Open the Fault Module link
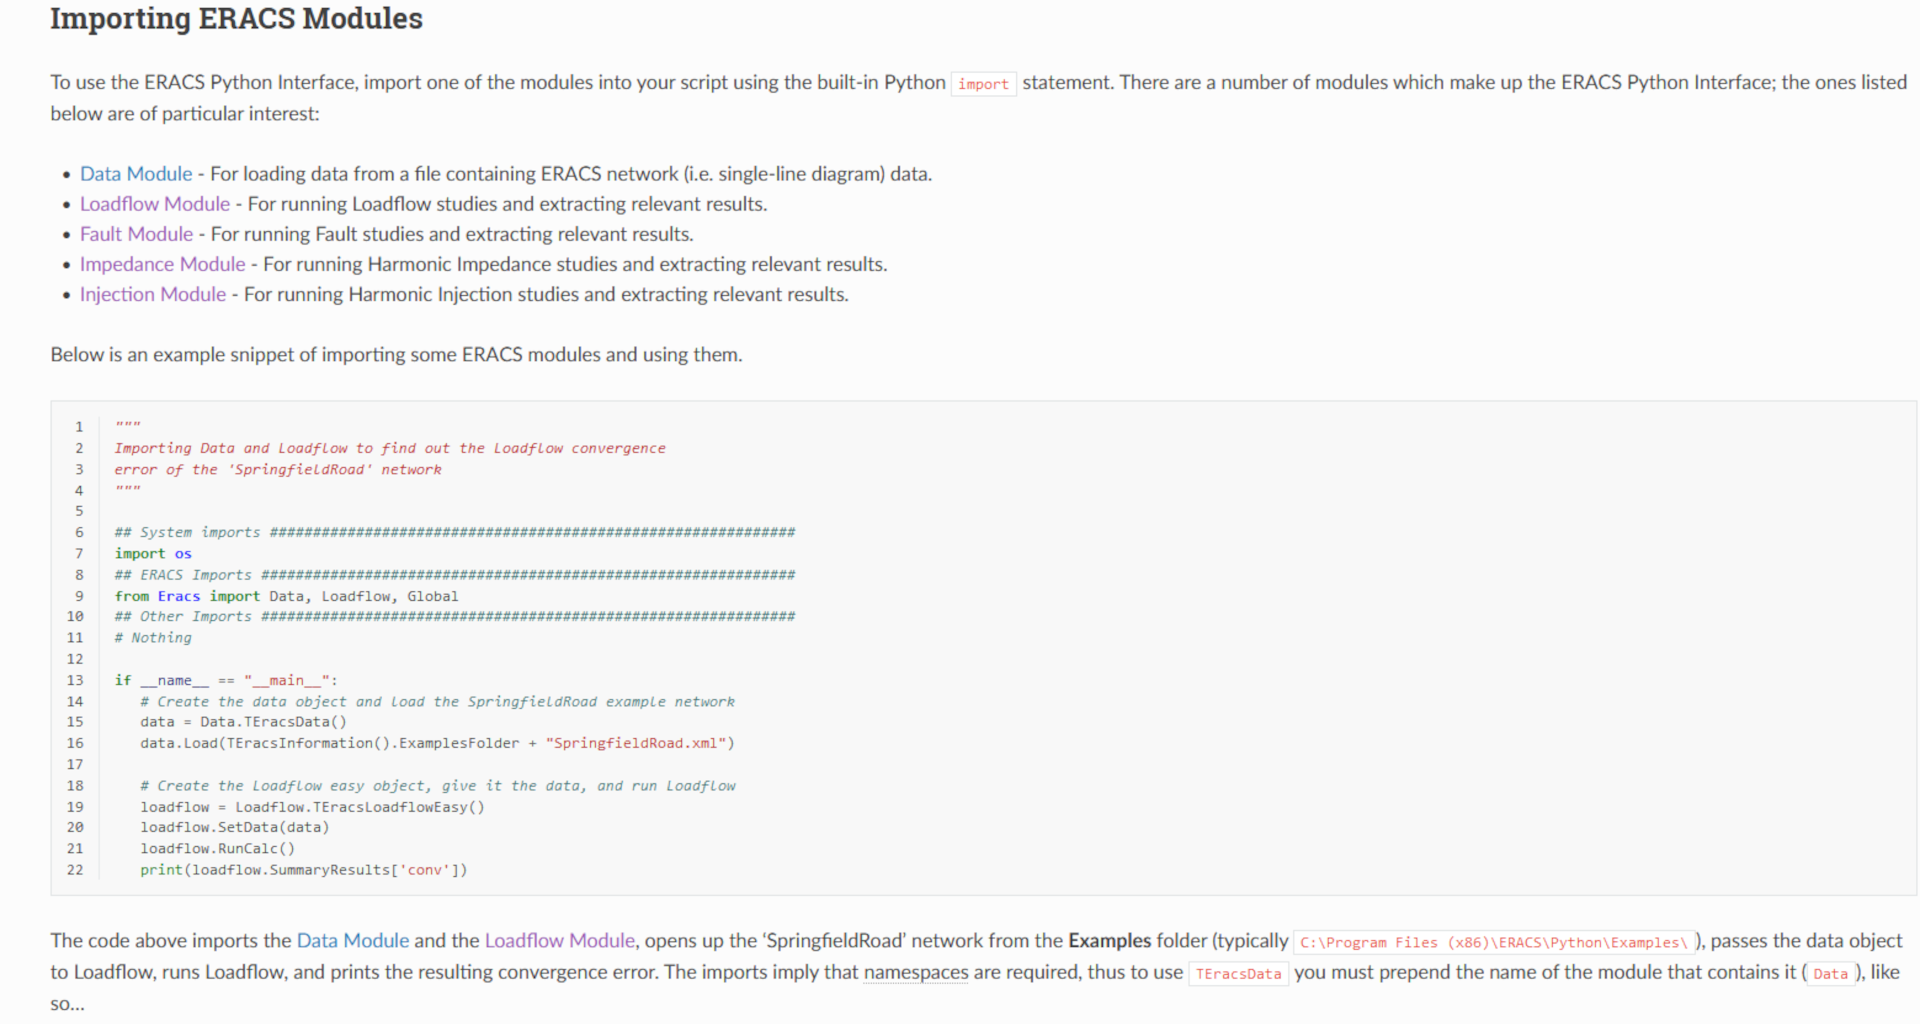Screen dimensions: 1920x1024 [136, 234]
